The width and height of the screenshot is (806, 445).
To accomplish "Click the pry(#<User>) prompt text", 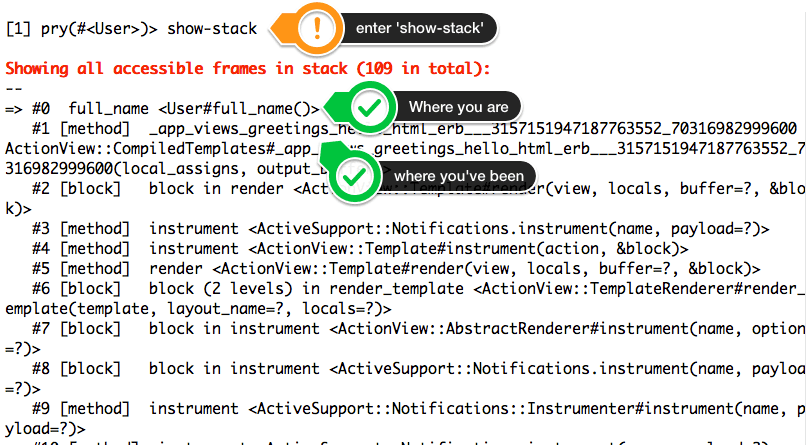I will coord(106,29).
